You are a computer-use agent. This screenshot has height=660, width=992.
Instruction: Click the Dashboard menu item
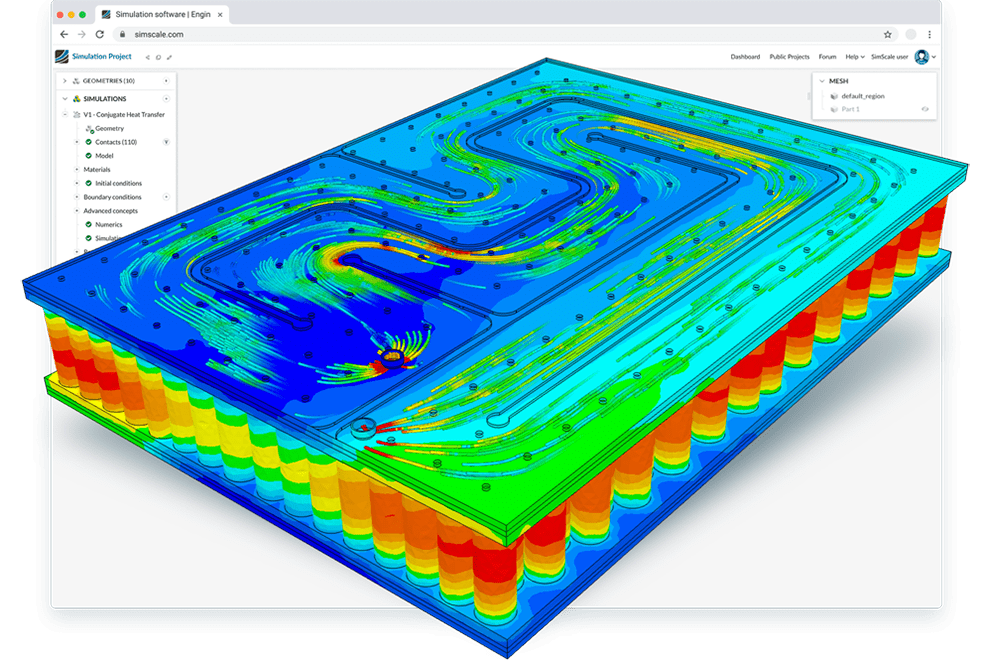(745, 57)
